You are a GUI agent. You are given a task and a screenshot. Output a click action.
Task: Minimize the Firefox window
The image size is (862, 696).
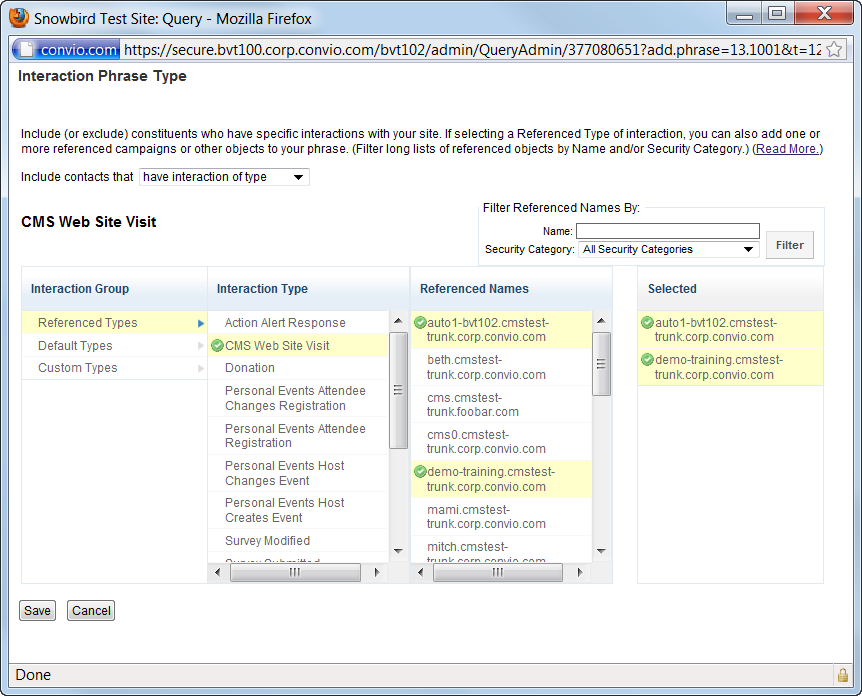(744, 14)
